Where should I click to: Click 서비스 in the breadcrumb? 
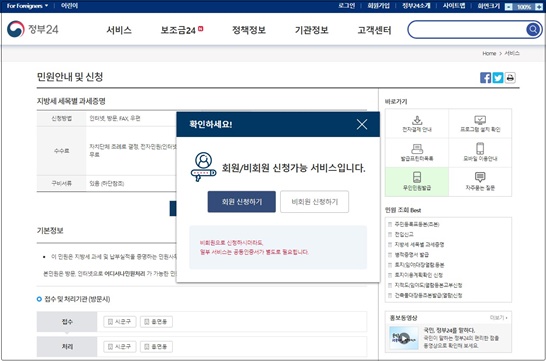click(x=512, y=53)
